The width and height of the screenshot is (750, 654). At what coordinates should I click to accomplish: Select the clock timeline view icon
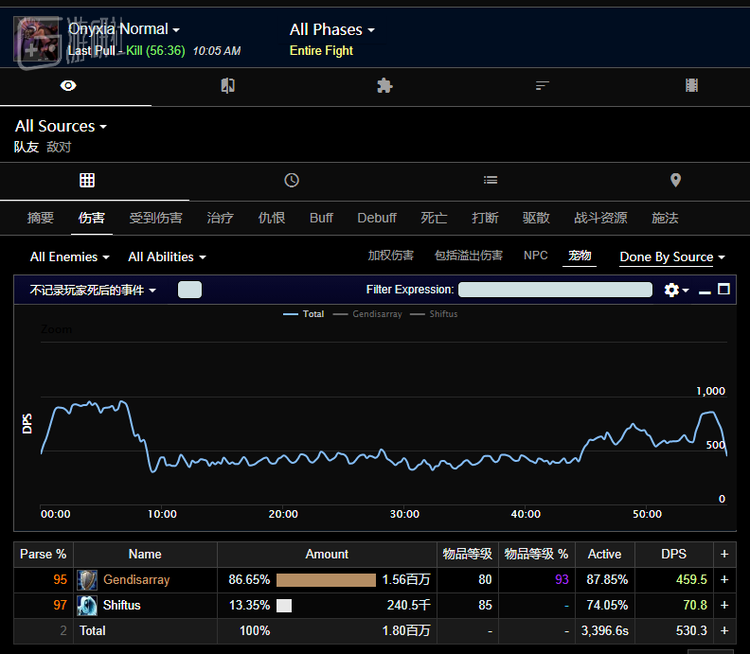tap(291, 180)
